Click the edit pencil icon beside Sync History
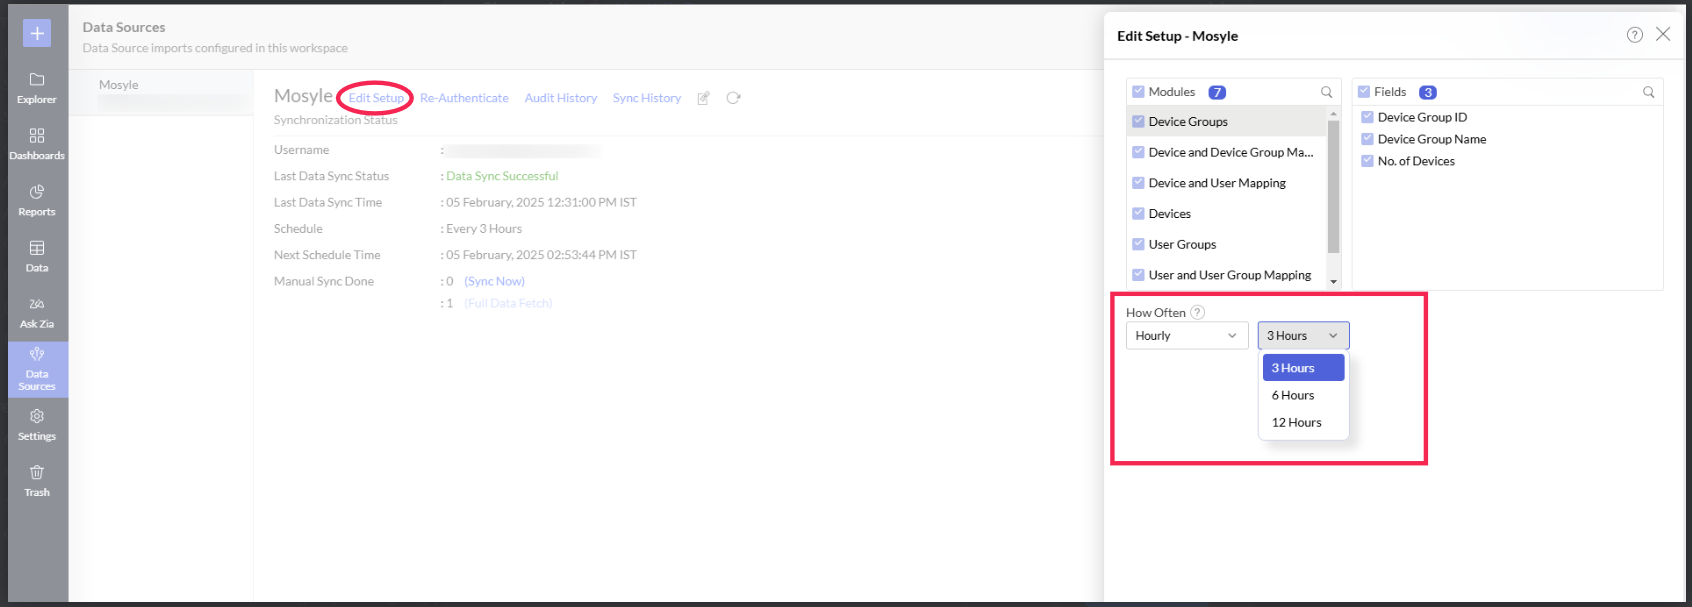The width and height of the screenshot is (1692, 607). click(x=704, y=98)
